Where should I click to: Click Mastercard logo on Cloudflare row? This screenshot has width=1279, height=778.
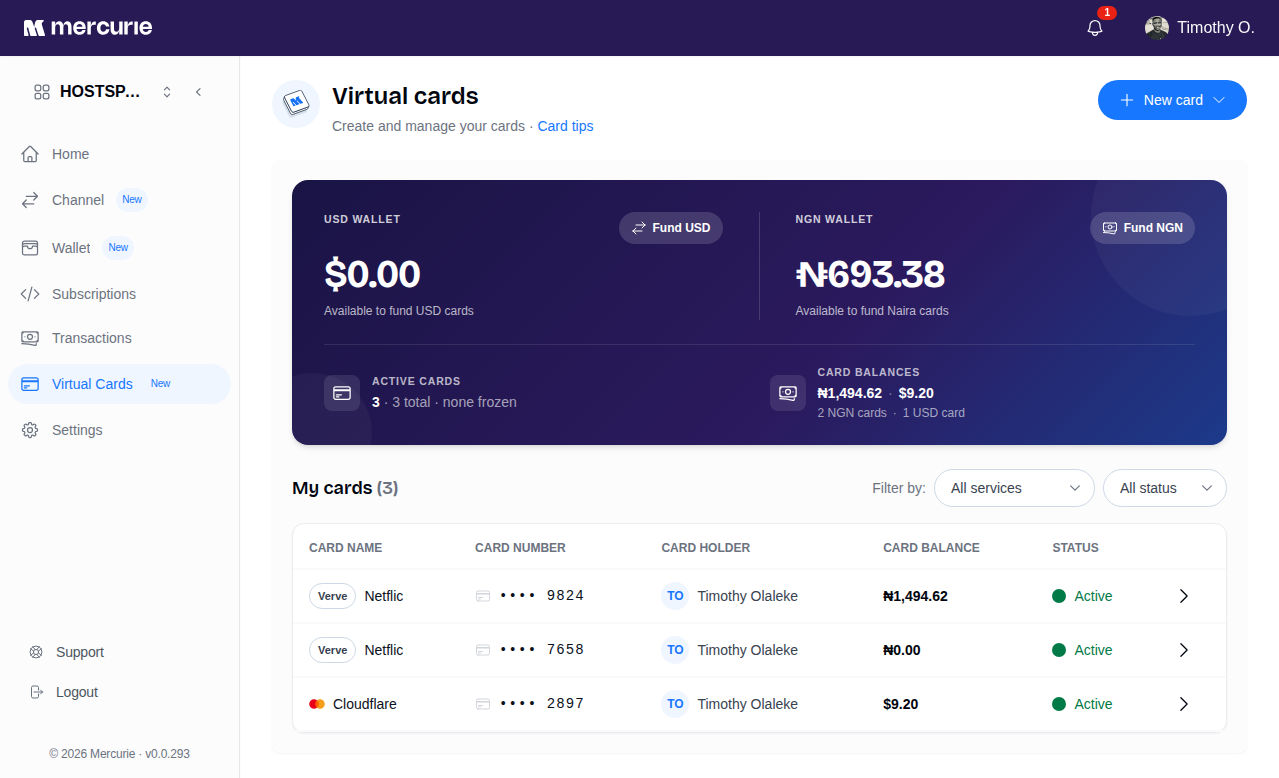(317, 704)
